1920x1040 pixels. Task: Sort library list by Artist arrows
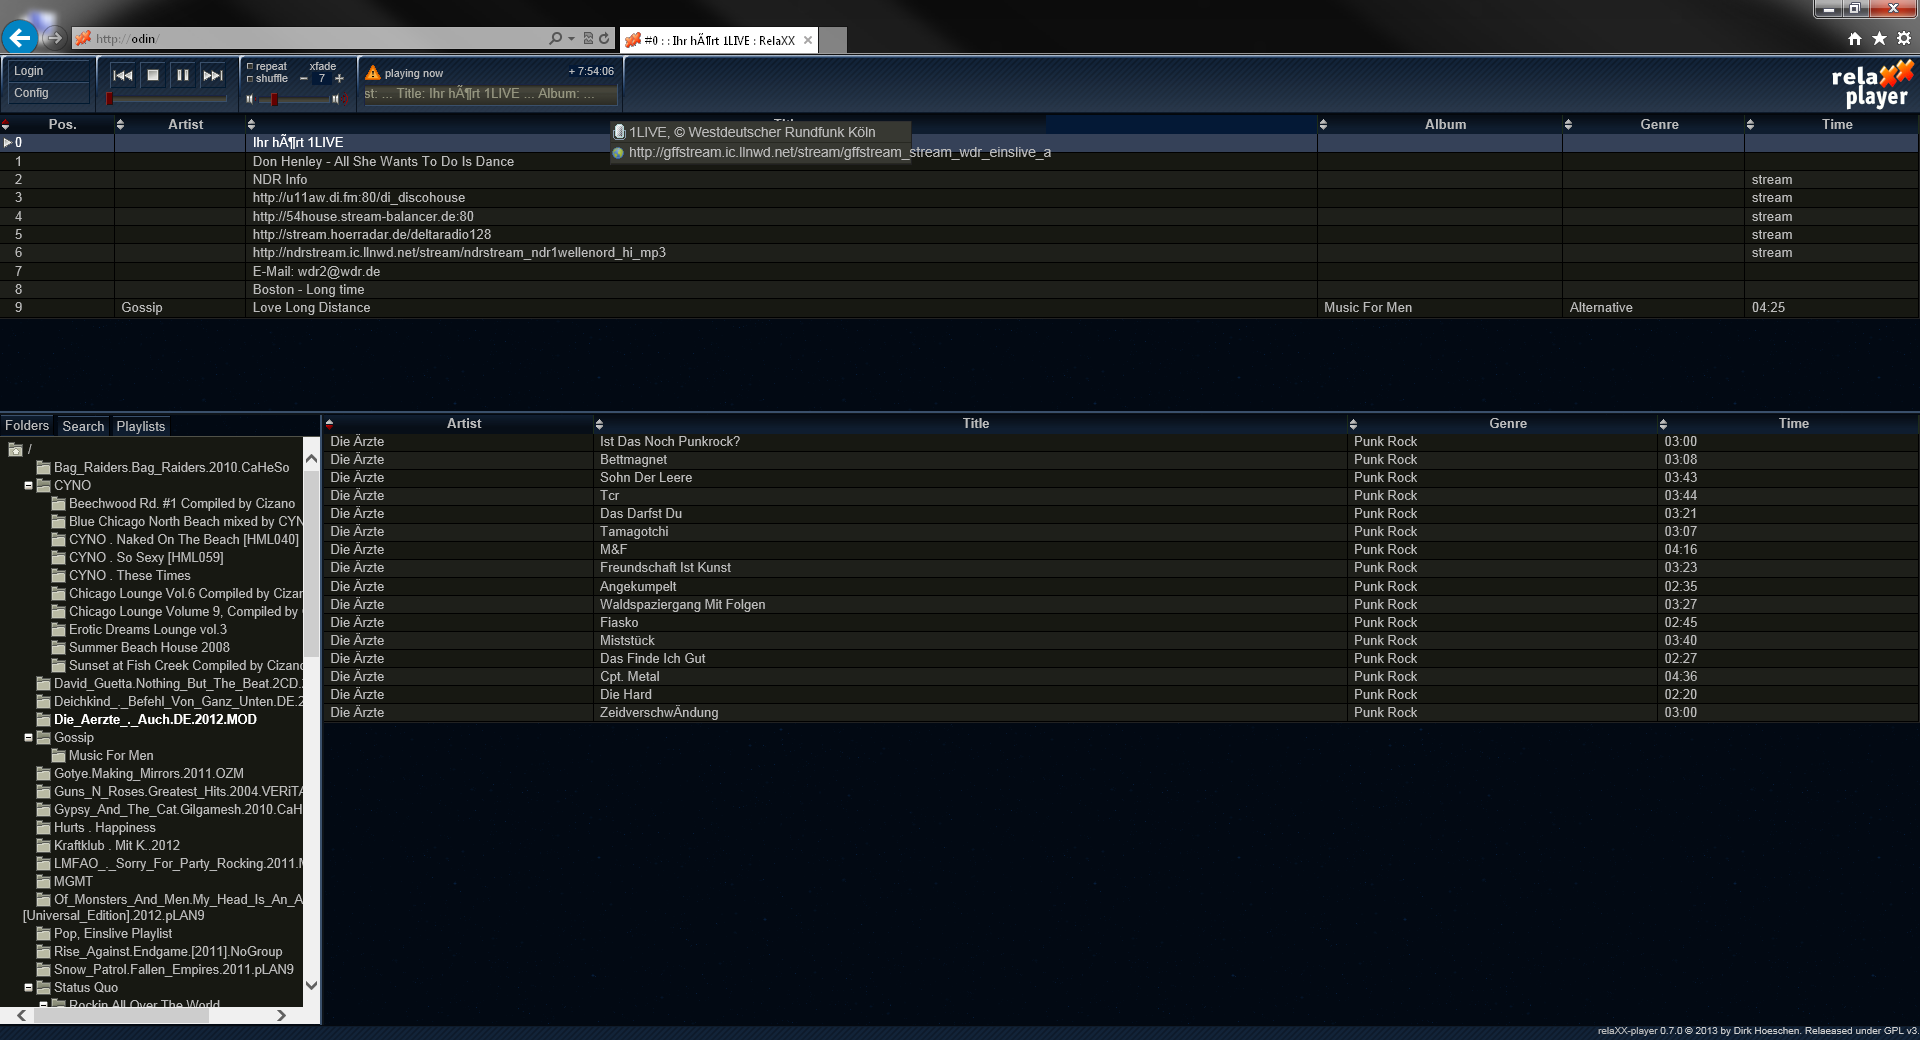click(x=329, y=424)
